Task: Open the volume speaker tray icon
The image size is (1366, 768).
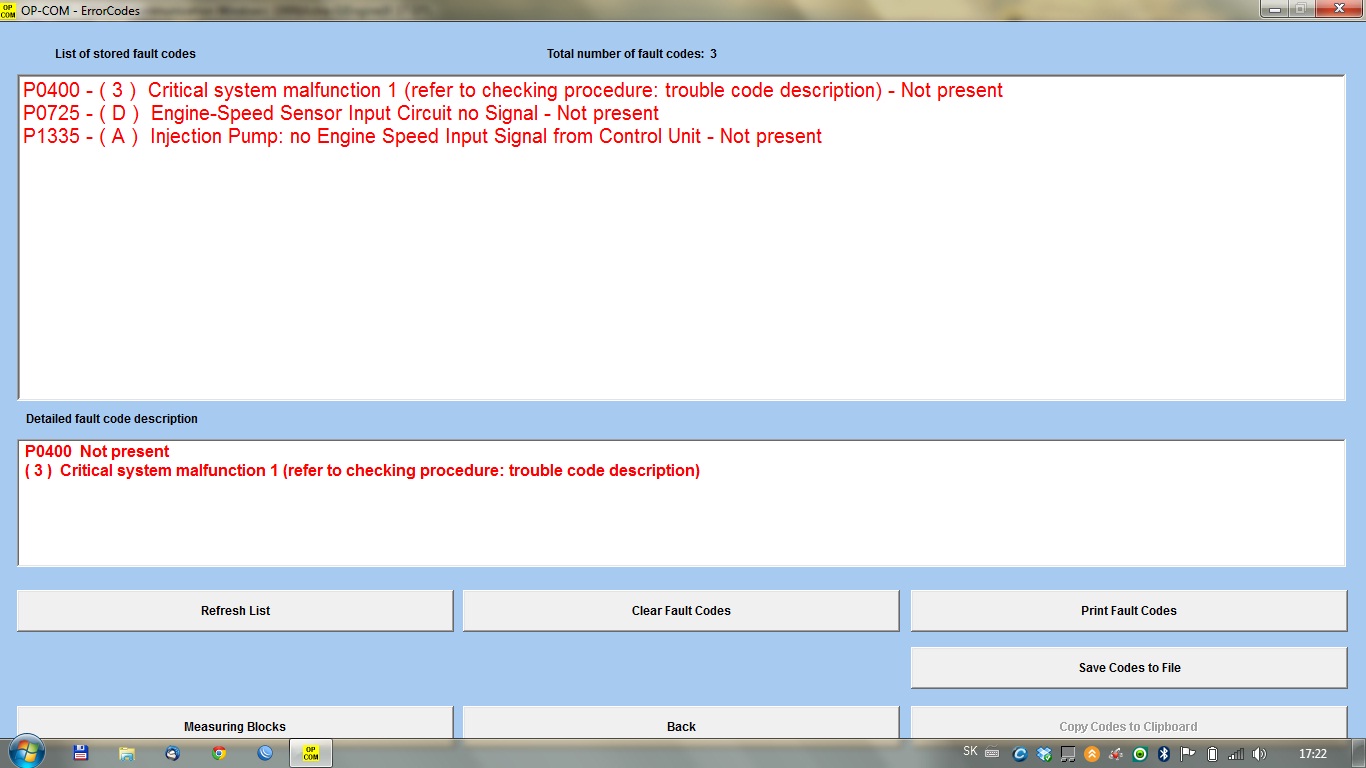Action: (1259, 754)
